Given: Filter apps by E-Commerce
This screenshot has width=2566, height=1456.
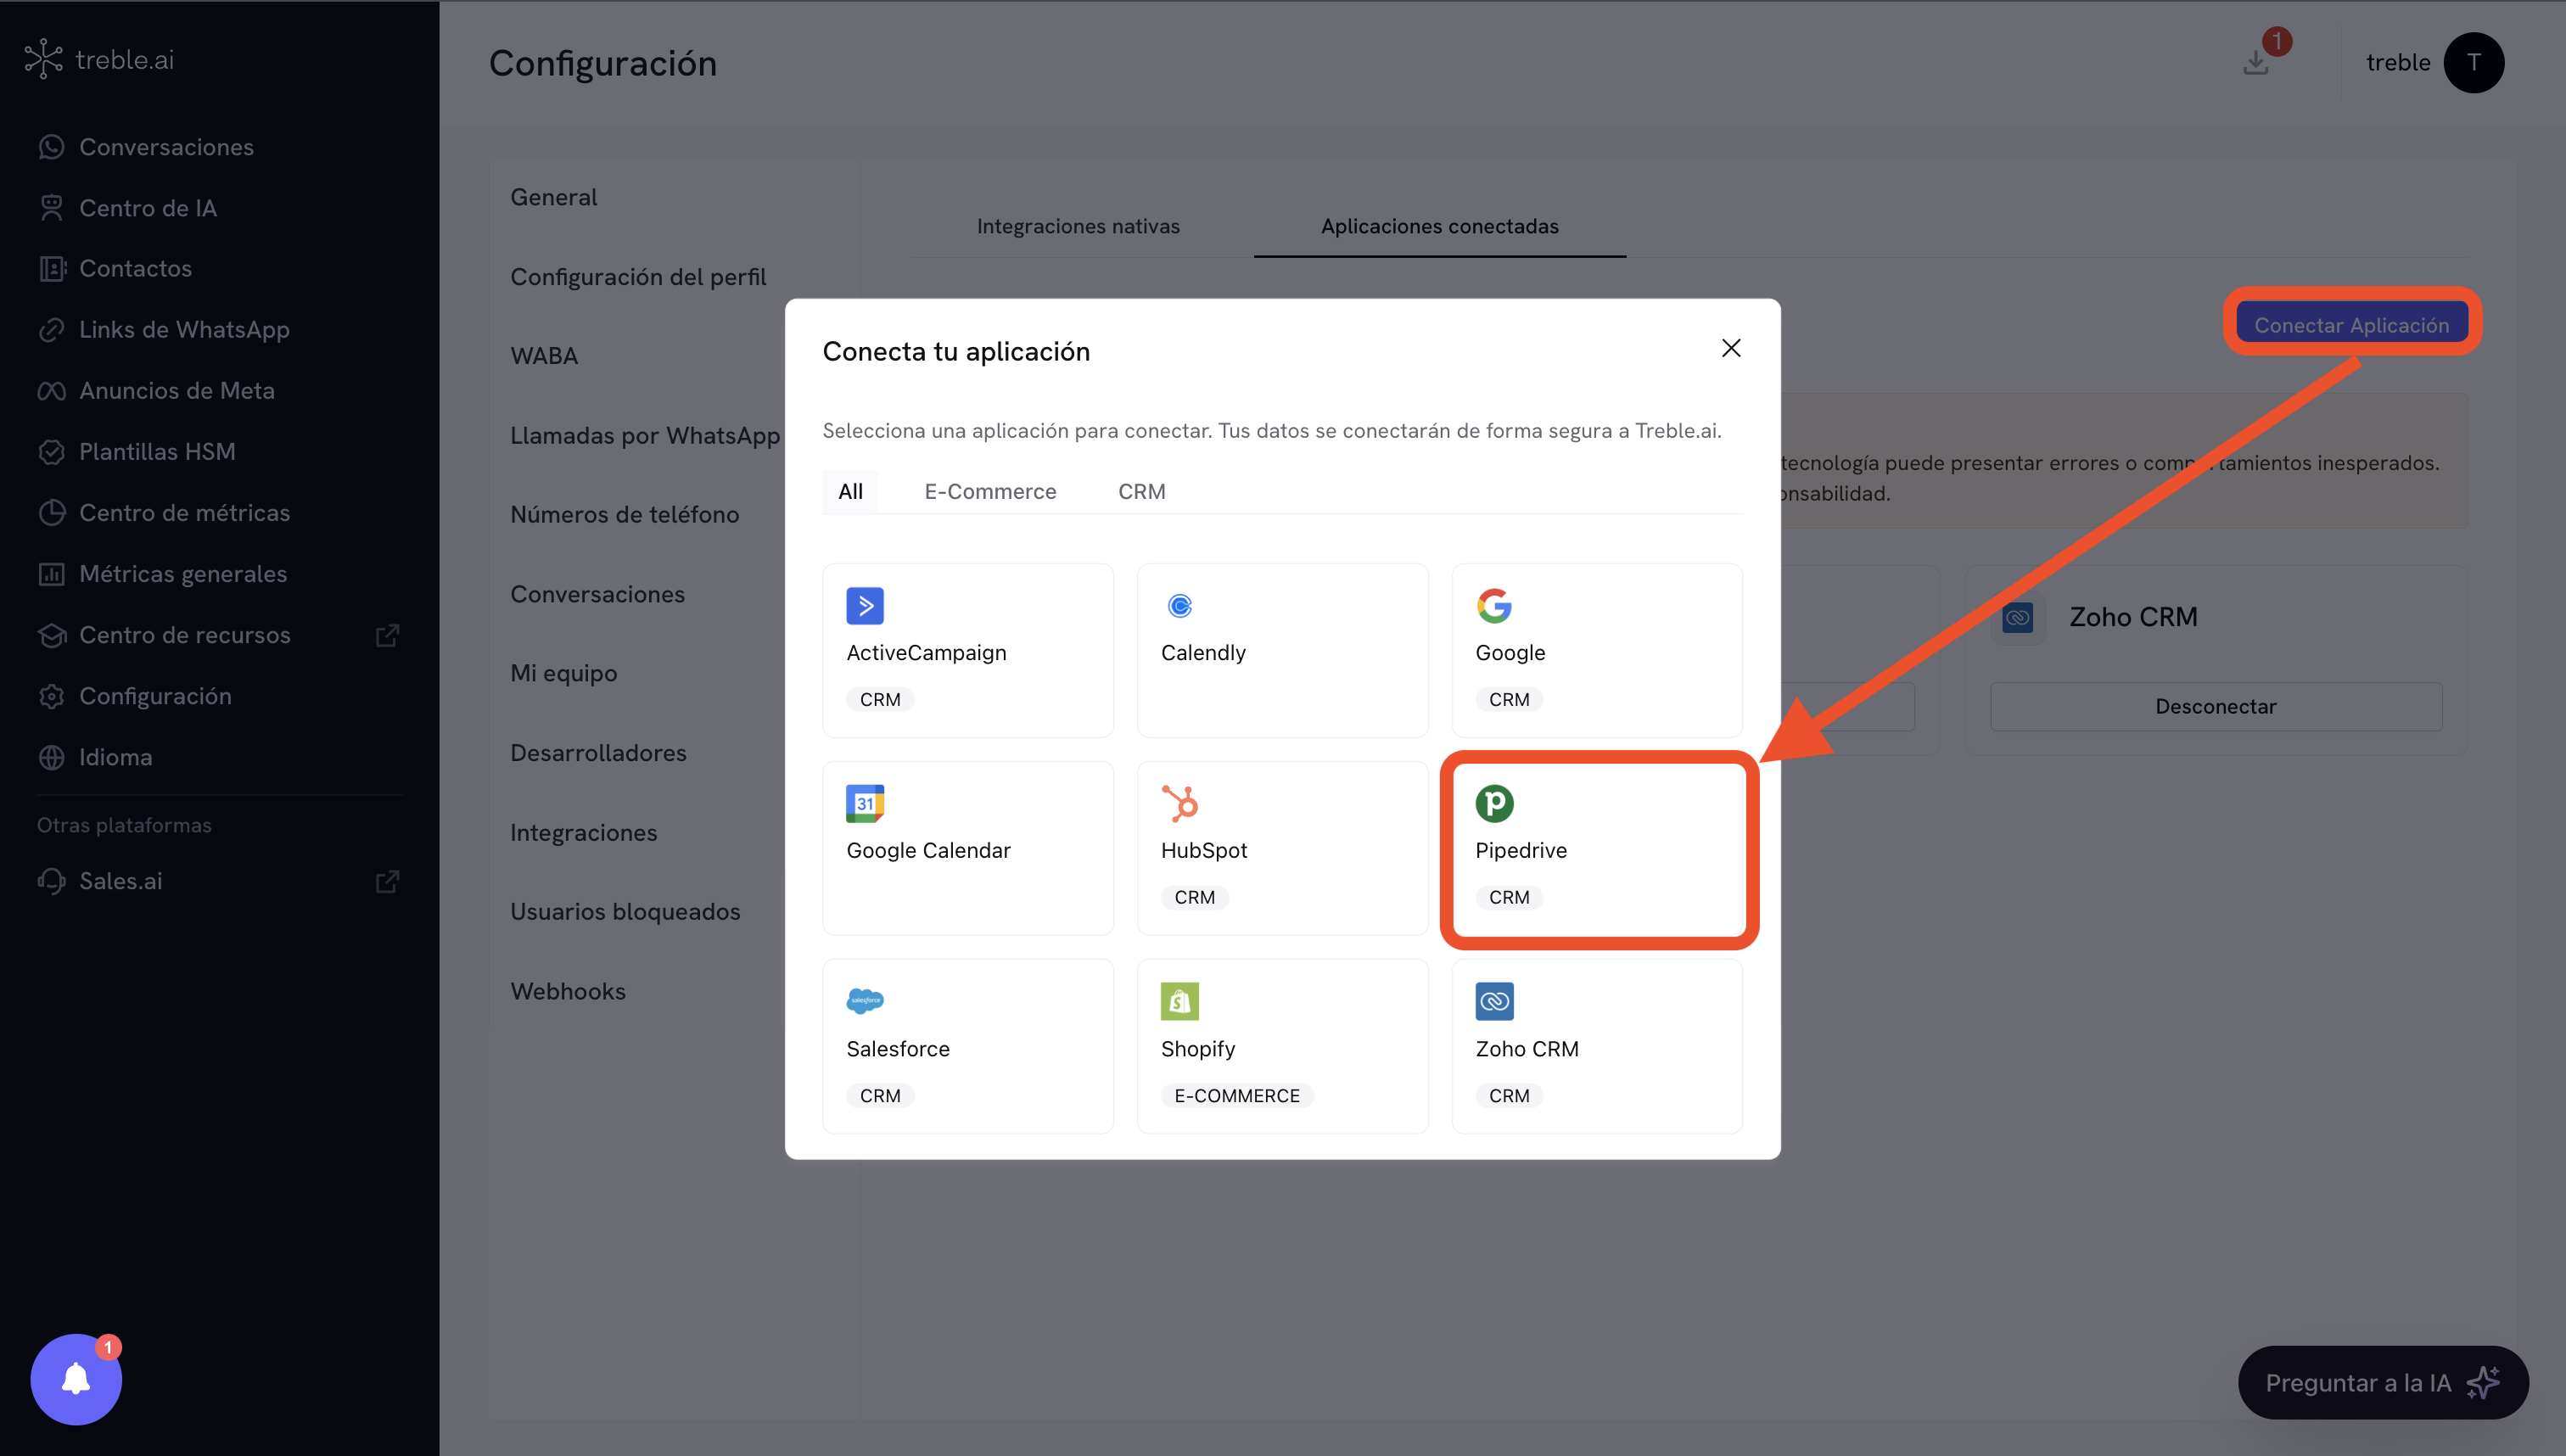Looking at the screenshot, I should coord(990,491).
